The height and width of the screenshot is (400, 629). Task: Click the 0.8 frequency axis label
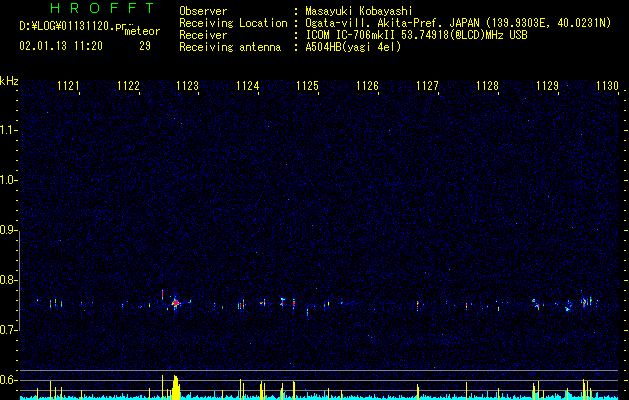[x=8, y=280]
